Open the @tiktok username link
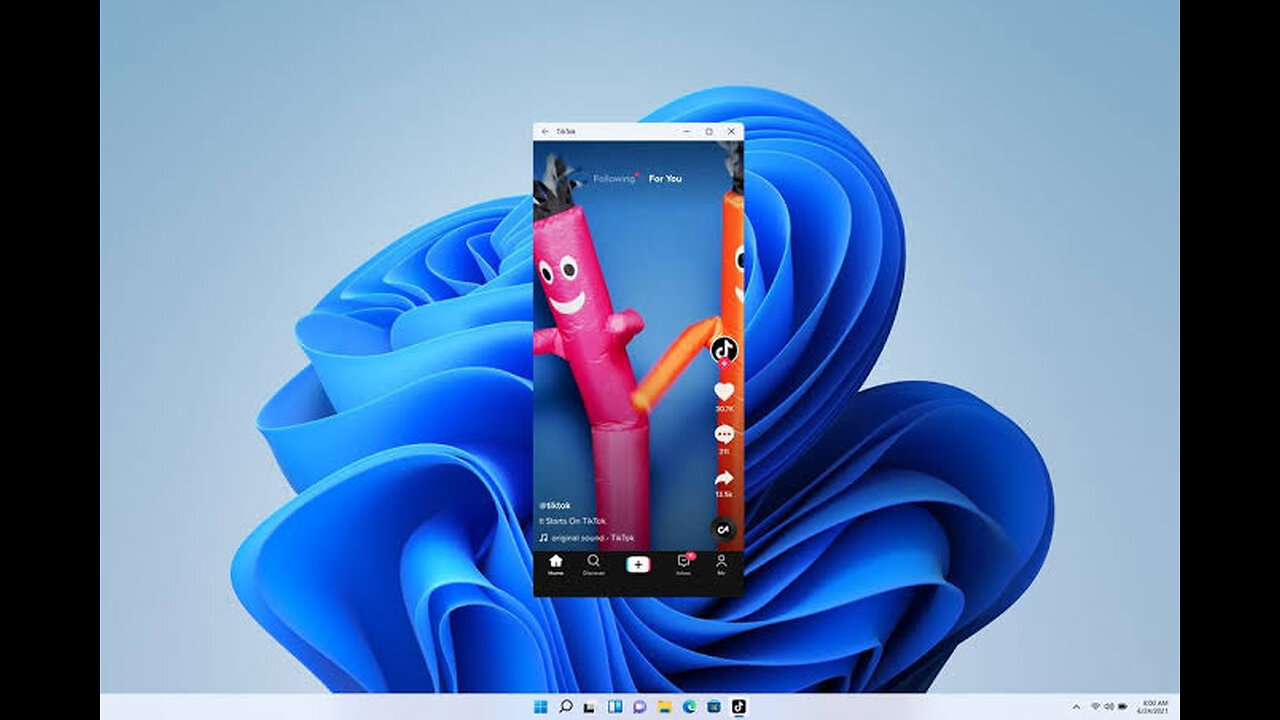The image size is (1280, 720). click(x=555, y=506)
